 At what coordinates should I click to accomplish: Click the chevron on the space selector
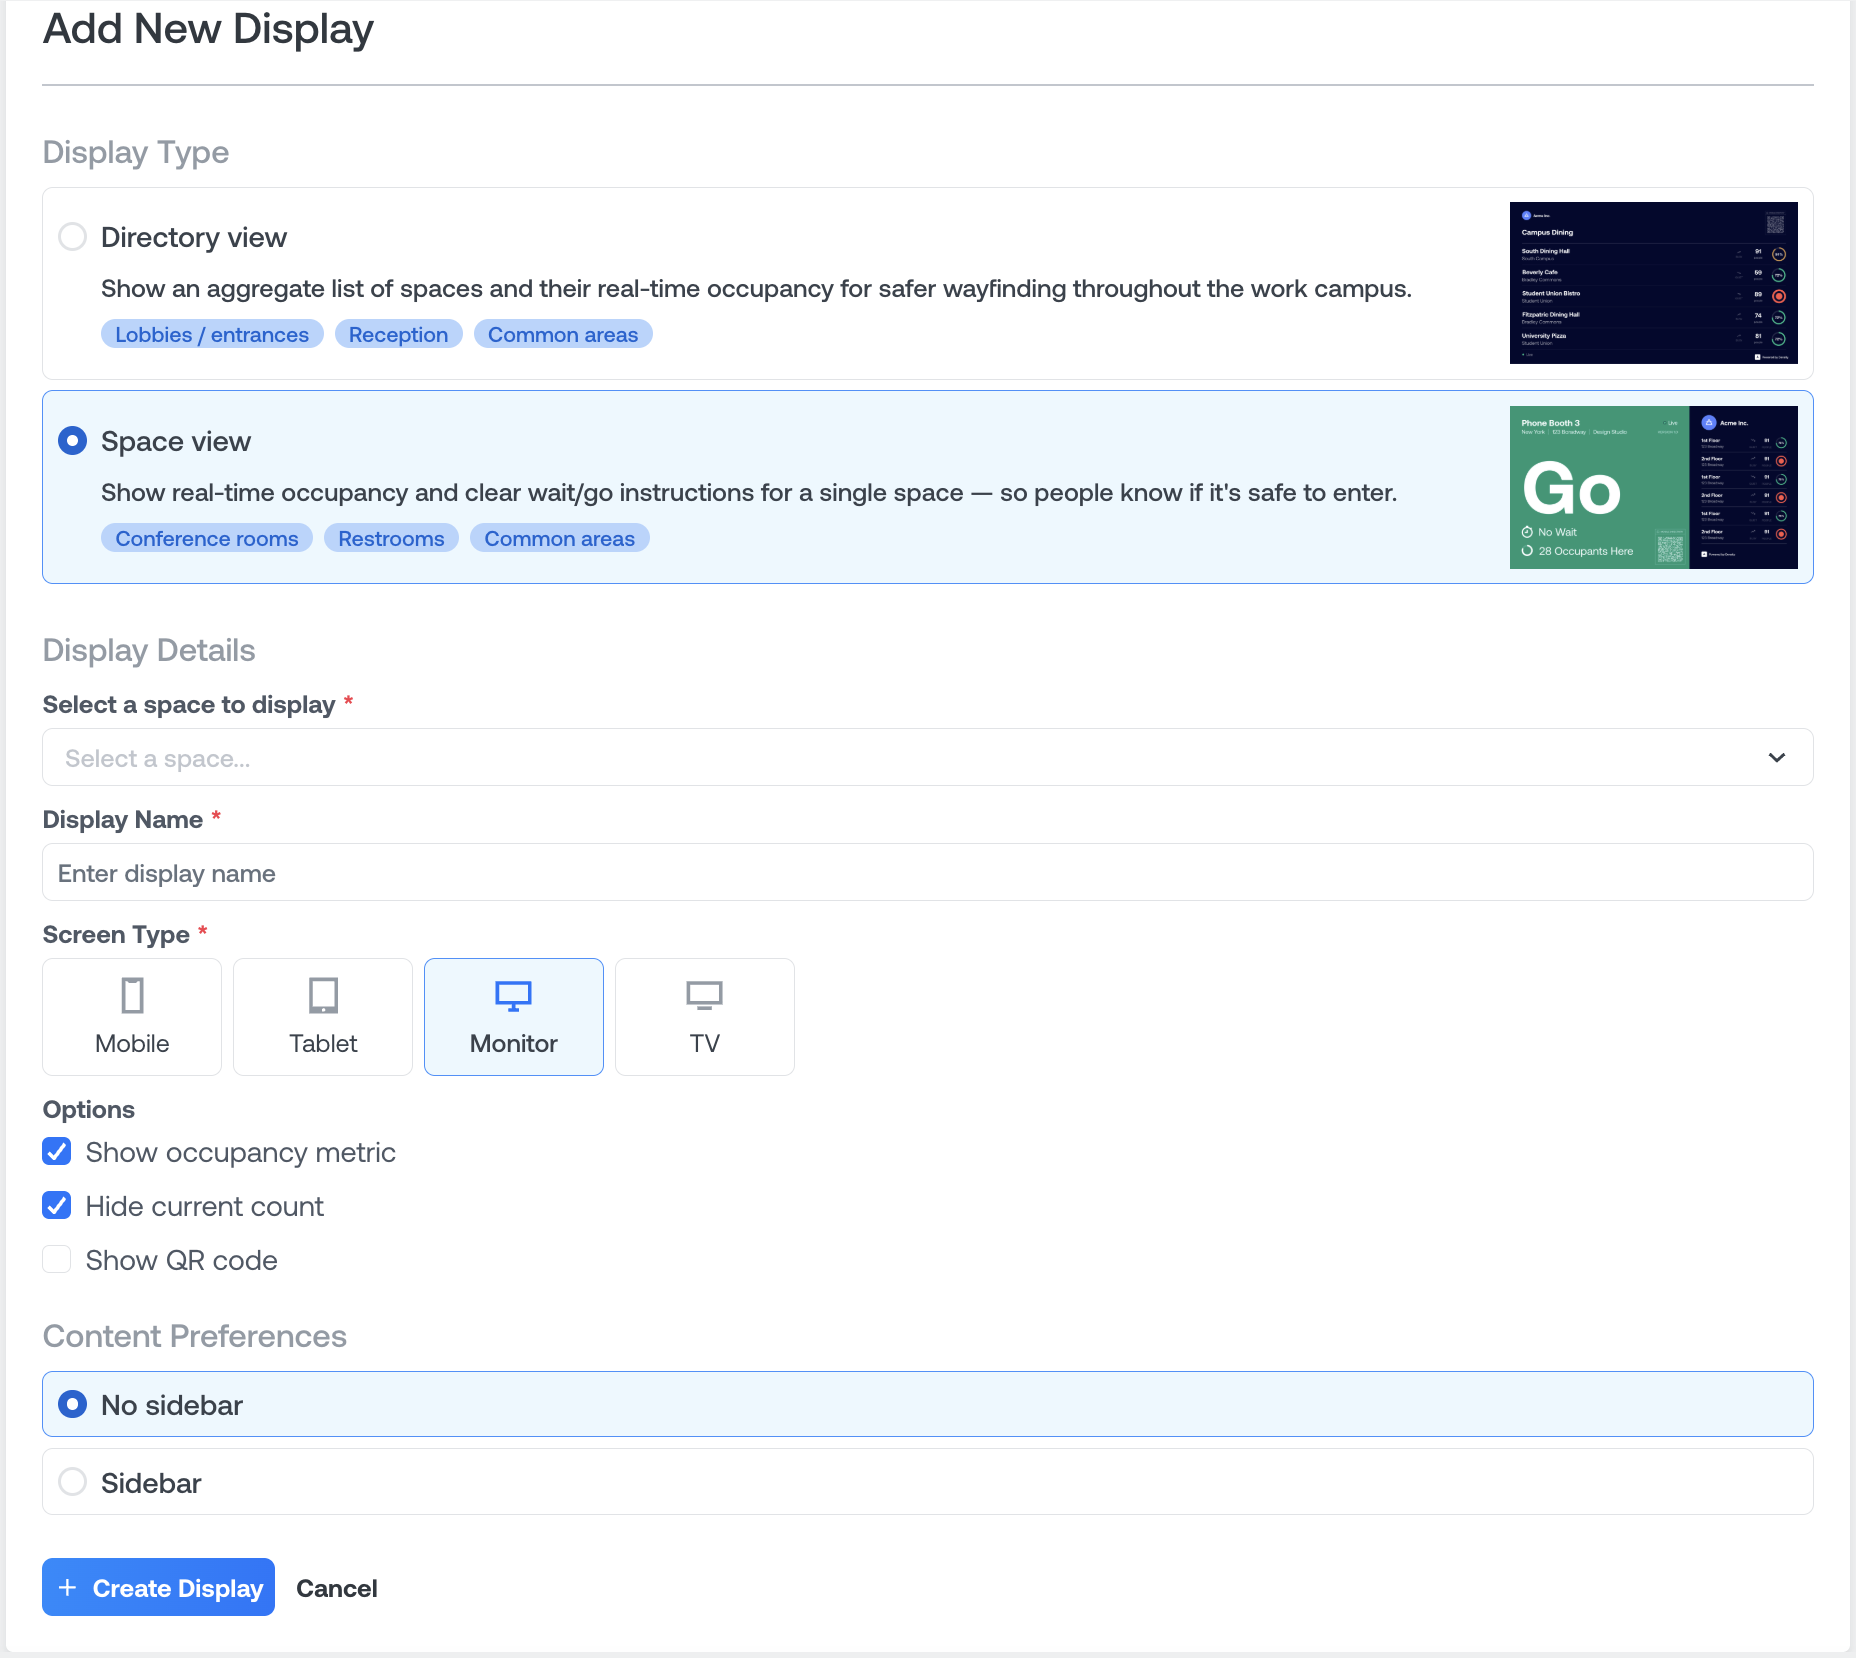1777,757
